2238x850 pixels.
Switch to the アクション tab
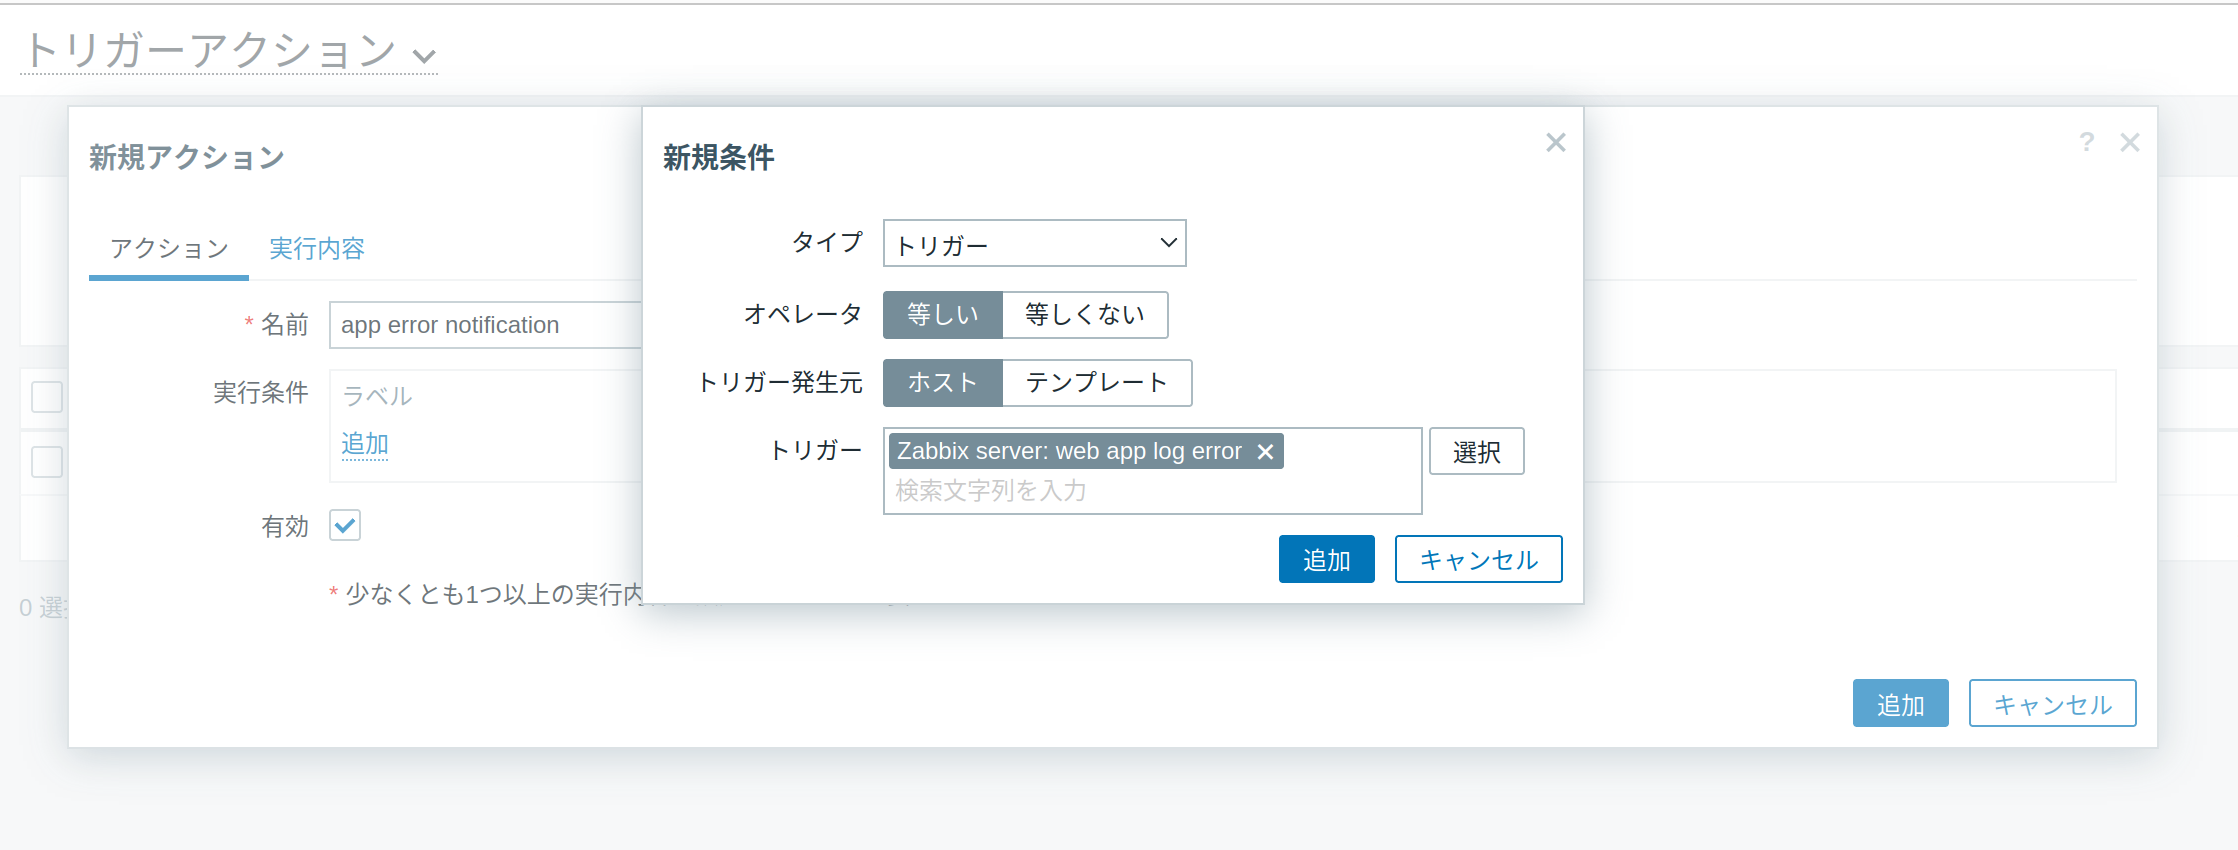point(169,248)
